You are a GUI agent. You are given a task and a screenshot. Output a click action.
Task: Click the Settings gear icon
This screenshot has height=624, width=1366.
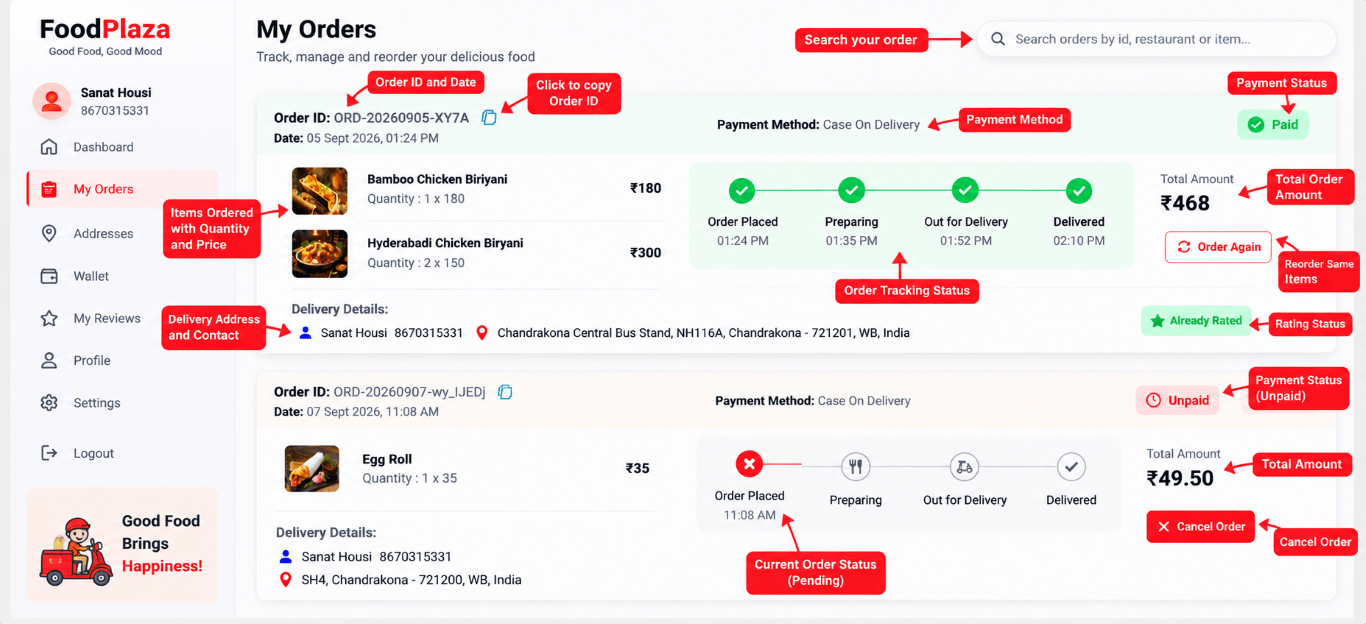[x=49, y=403]
